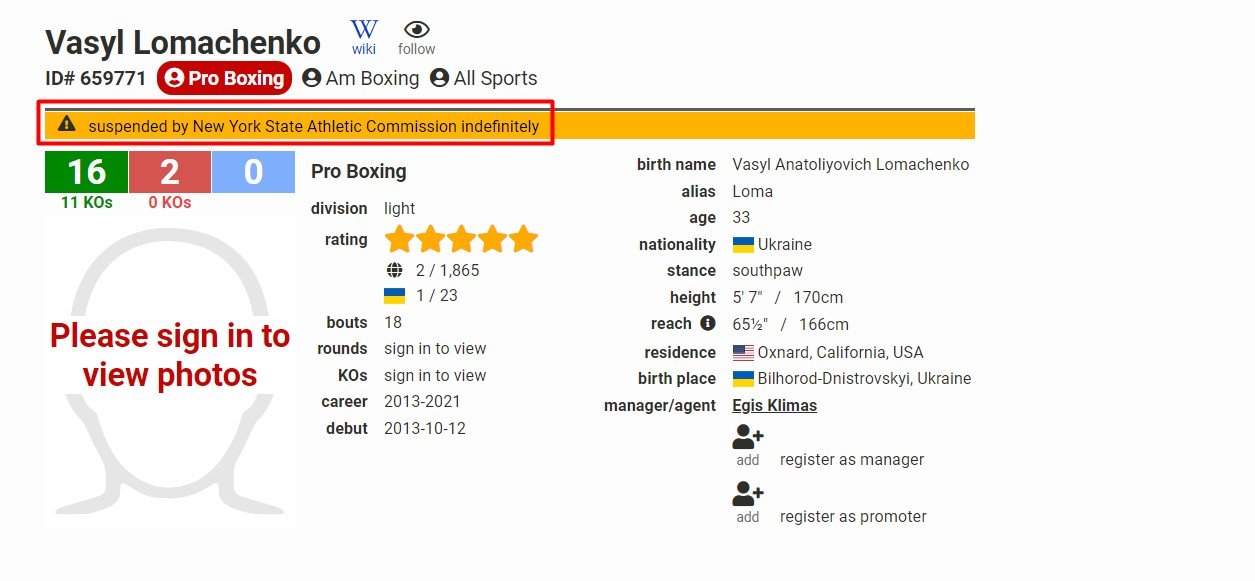The height and width of the screenshot is (581, 1255).
Task: Select the Pro Boxing tab
Action: (x=225, y=78)
